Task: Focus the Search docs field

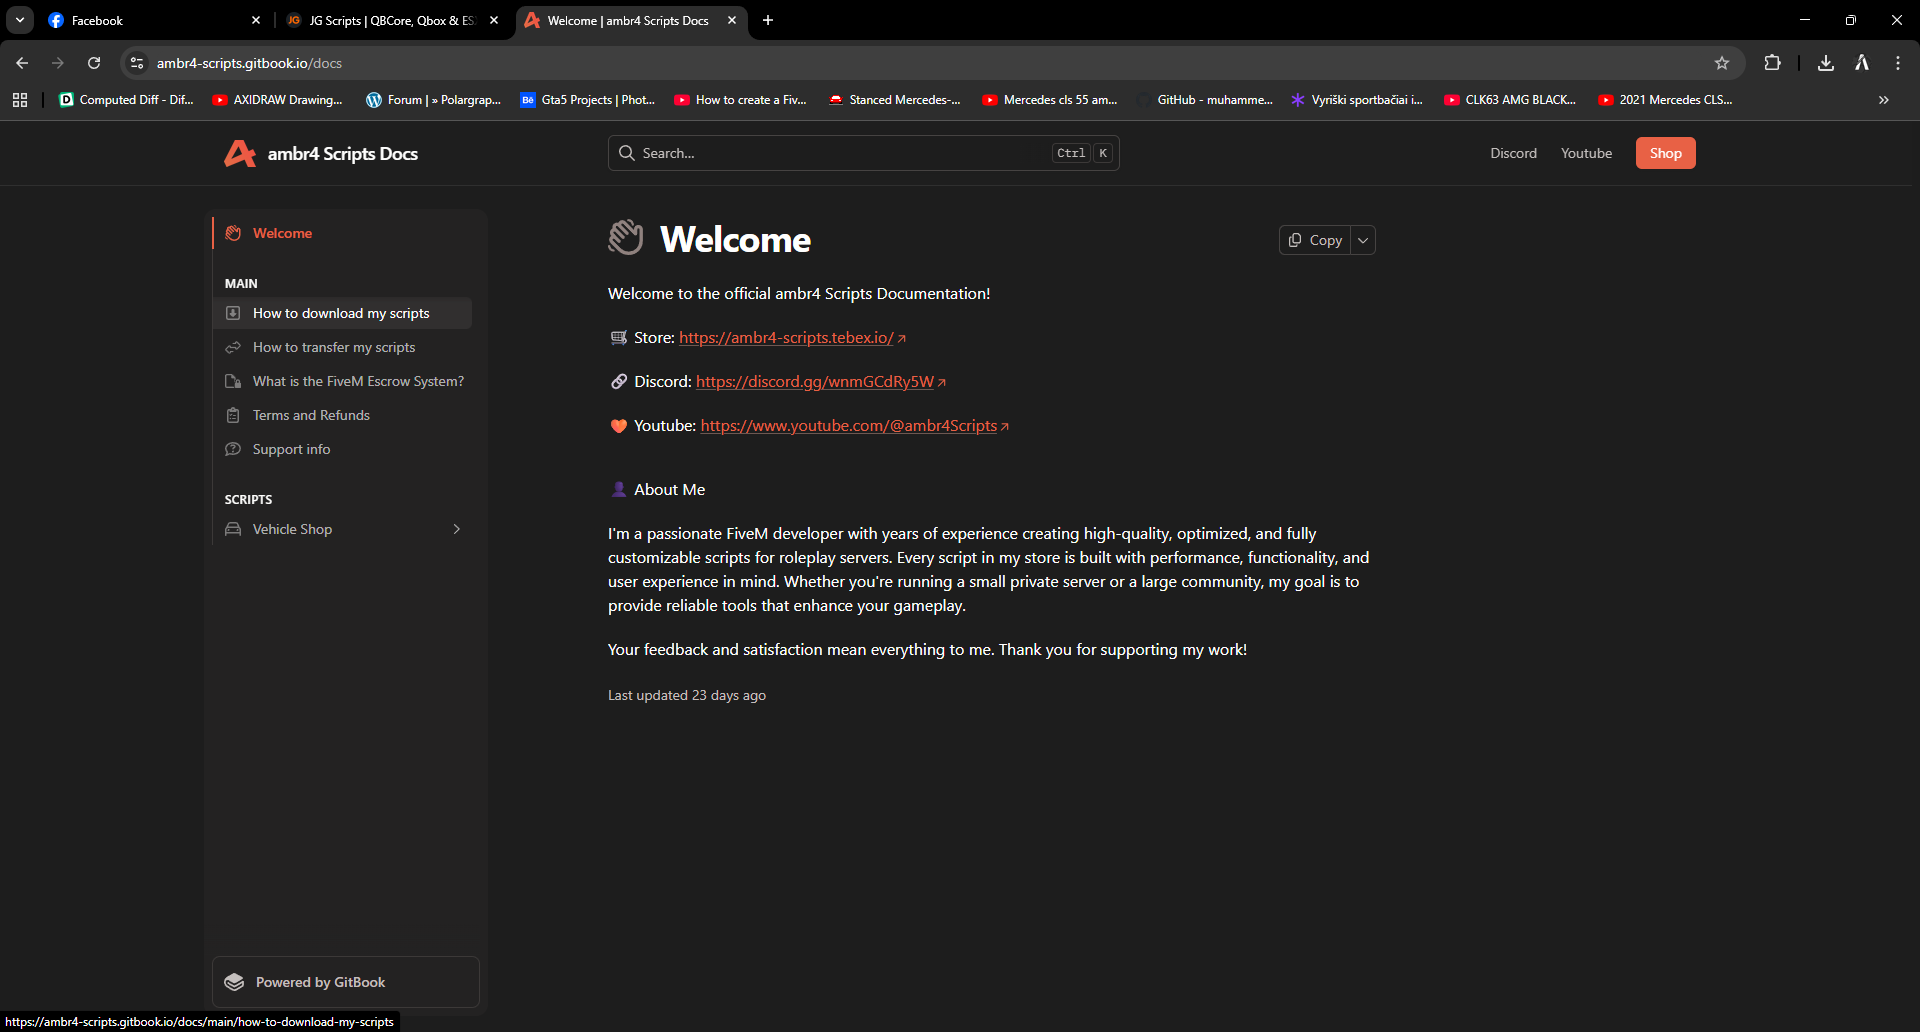Action: pyautogui.click(x=863, y=153)
